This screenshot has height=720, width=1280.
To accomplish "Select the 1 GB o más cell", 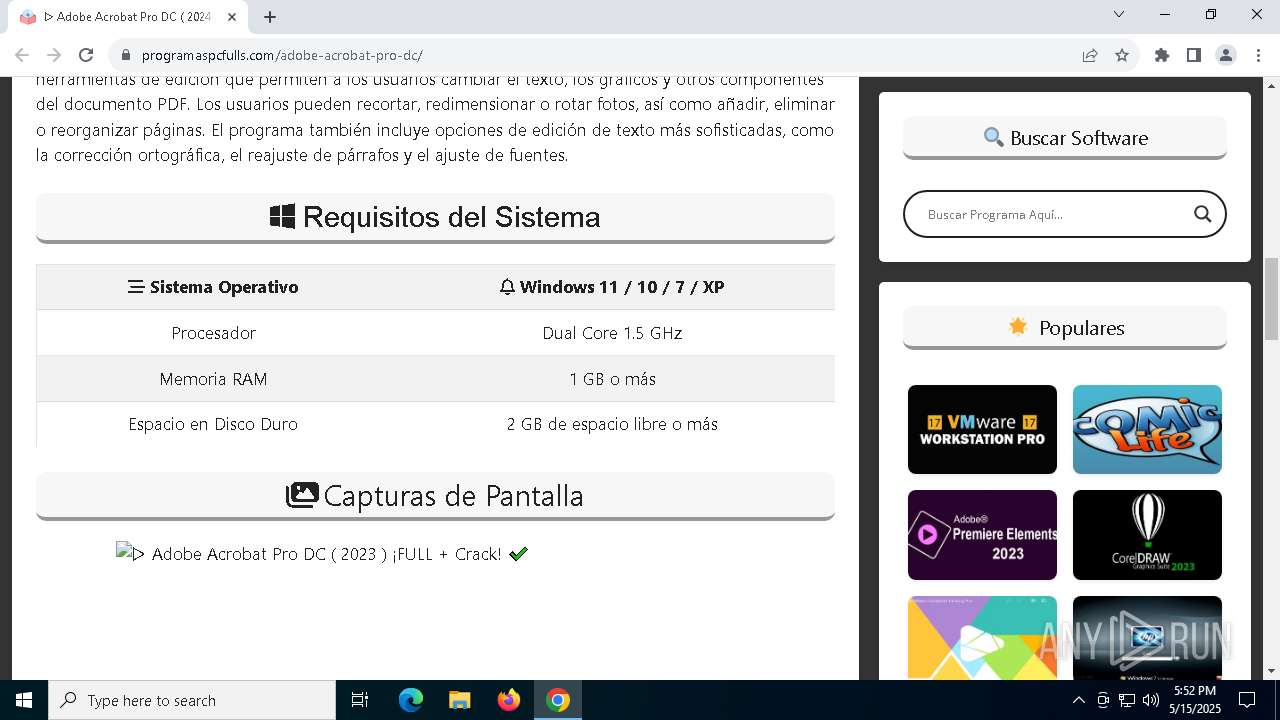I will pyautogui.click(x=612, y=379).
